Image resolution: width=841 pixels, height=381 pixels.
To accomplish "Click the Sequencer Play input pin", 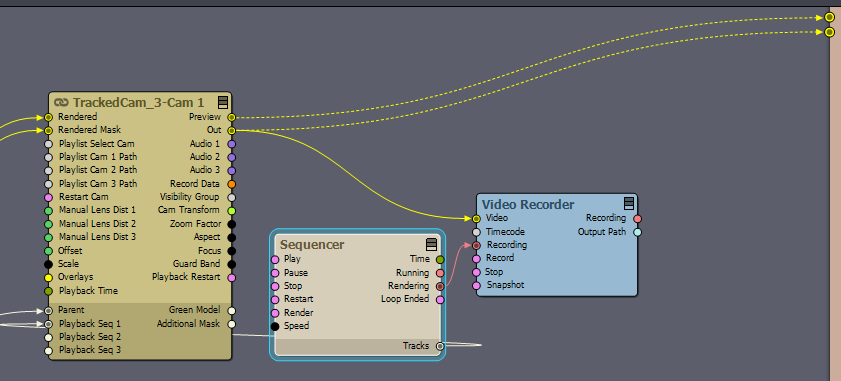I will [x=275, y=259].
